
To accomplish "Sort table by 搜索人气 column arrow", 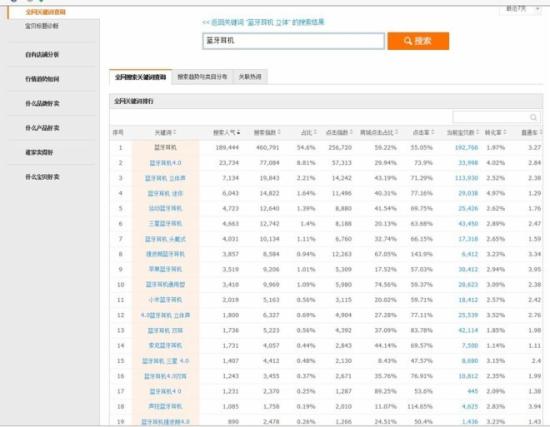I will click(x=239, y=133).
